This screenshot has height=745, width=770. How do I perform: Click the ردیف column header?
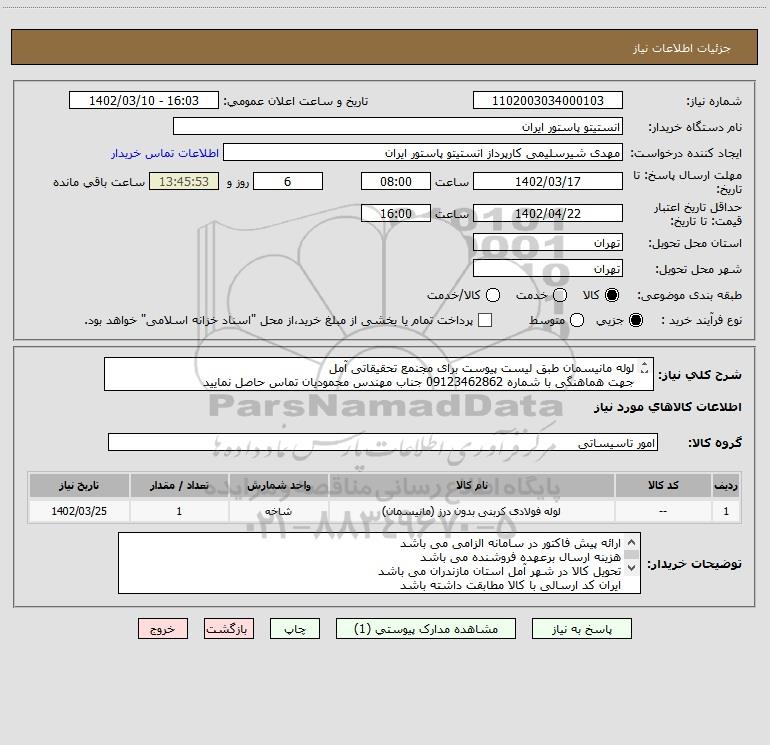(x=726, y=485)
